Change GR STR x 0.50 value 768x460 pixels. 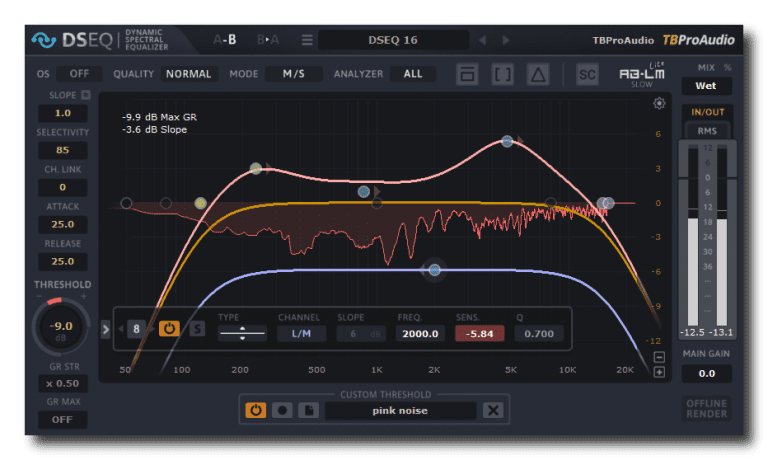tap(63, 384)
